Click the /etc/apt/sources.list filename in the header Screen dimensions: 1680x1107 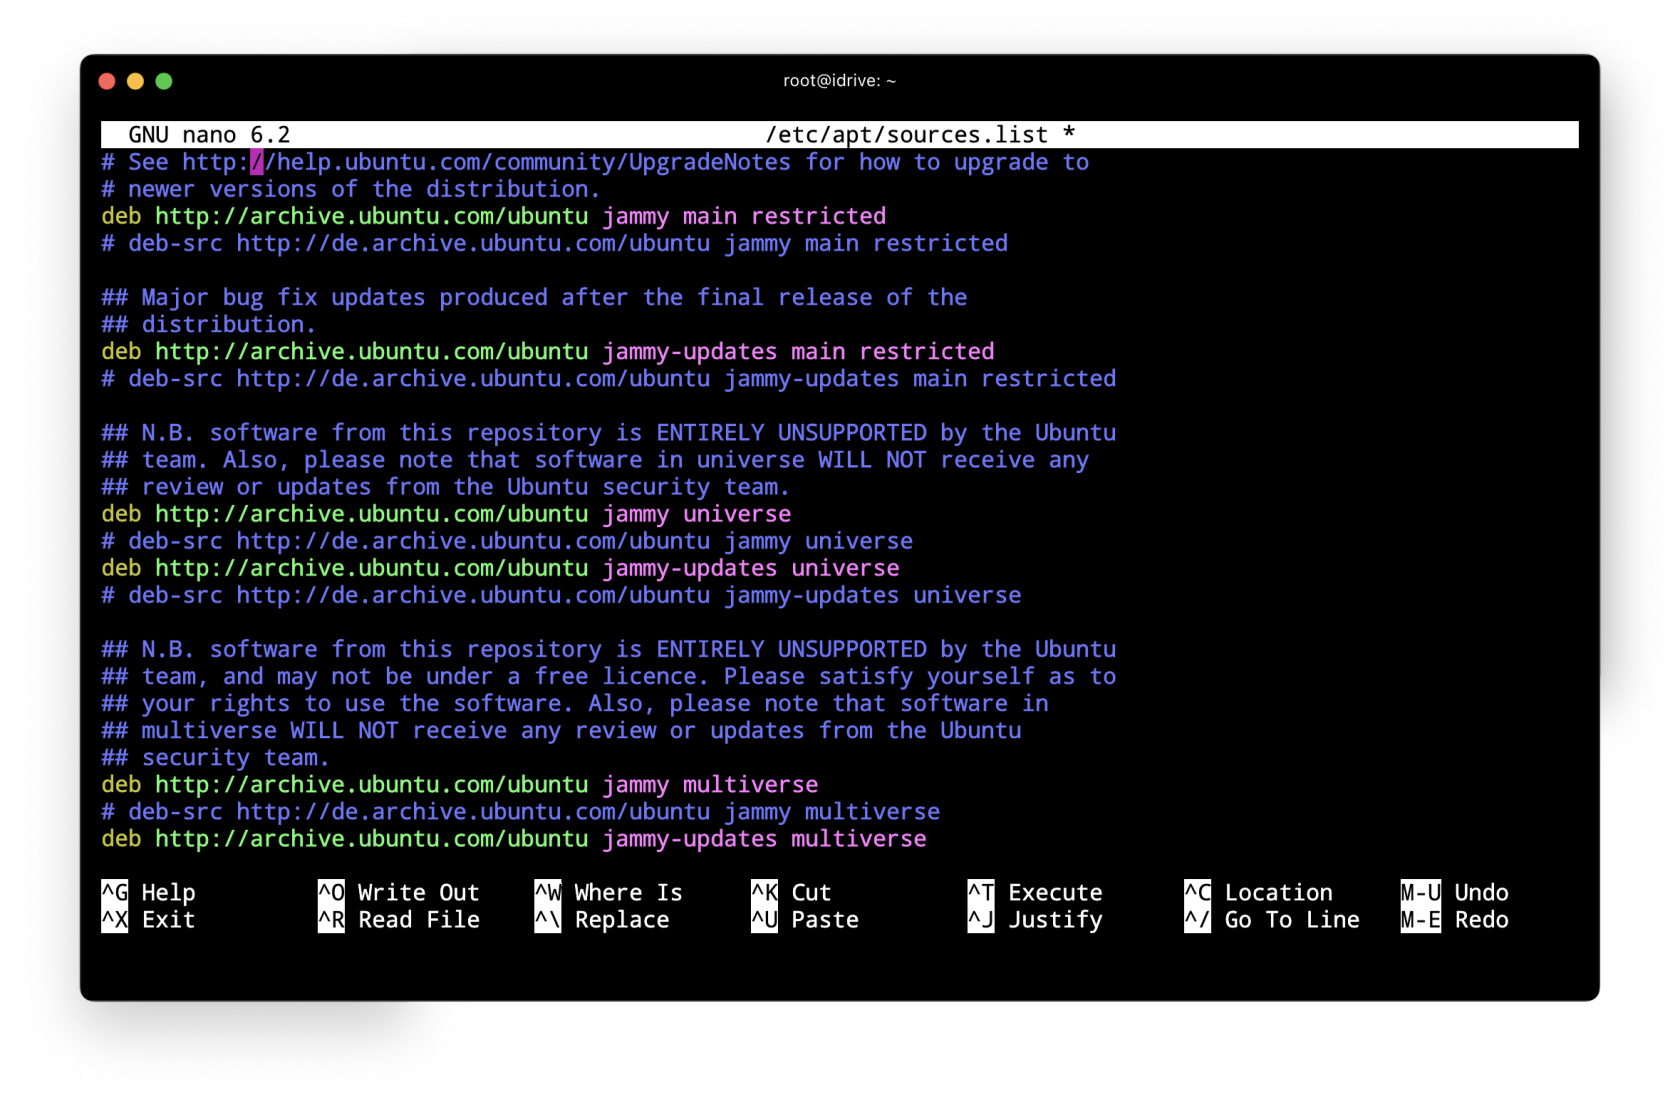[x=907, y=134]
